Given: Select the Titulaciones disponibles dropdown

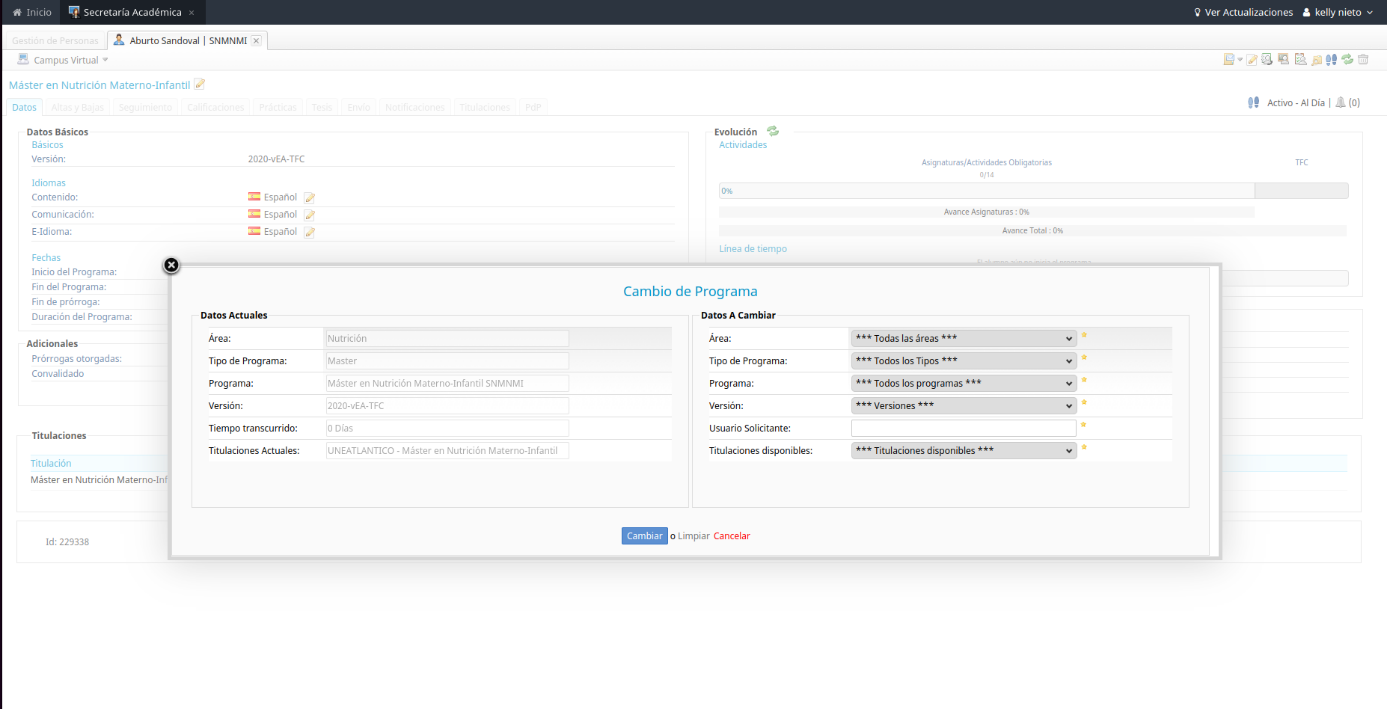Looking at the screenshot, I should (963, 451).
